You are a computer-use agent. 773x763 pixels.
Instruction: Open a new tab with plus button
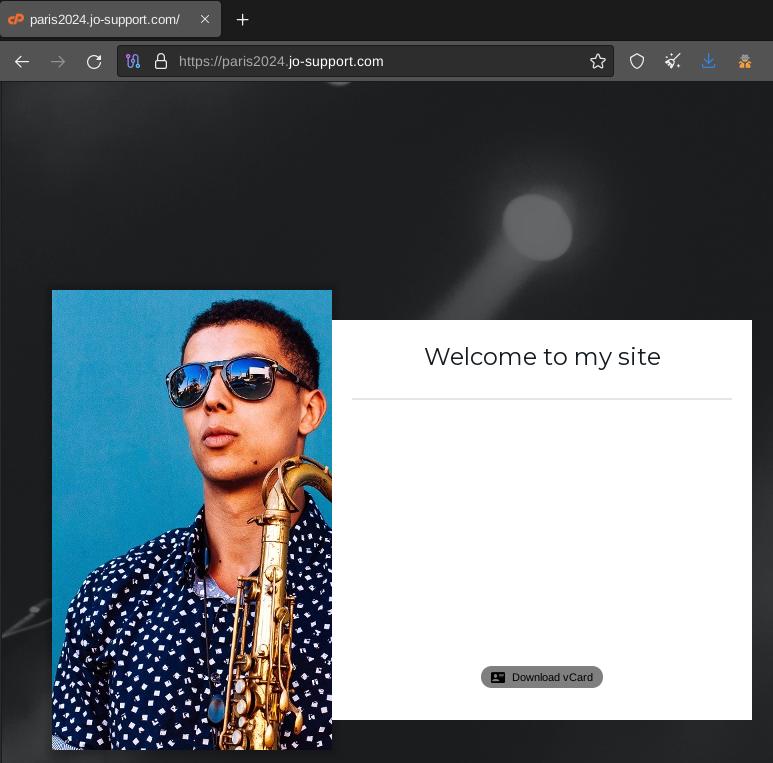pyautogui.click(x=242, y=19)
